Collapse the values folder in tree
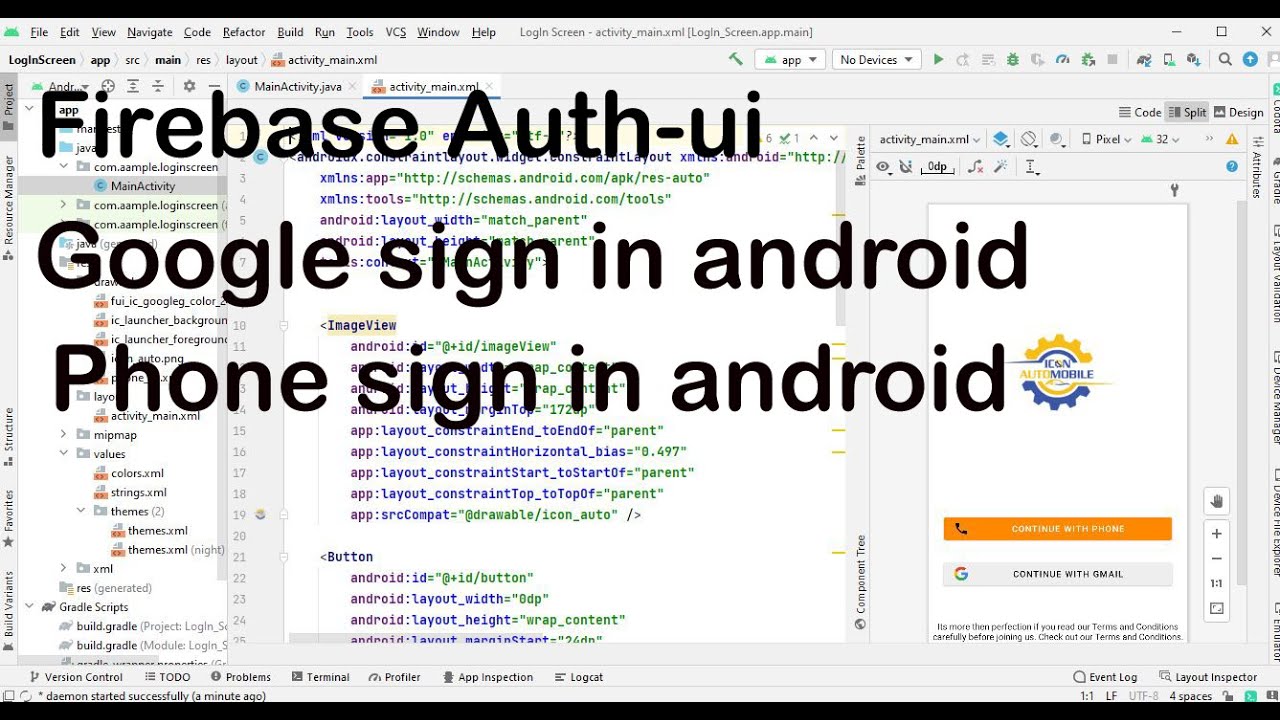Viewport: 1280px width, 720px height. coord(63,453)
